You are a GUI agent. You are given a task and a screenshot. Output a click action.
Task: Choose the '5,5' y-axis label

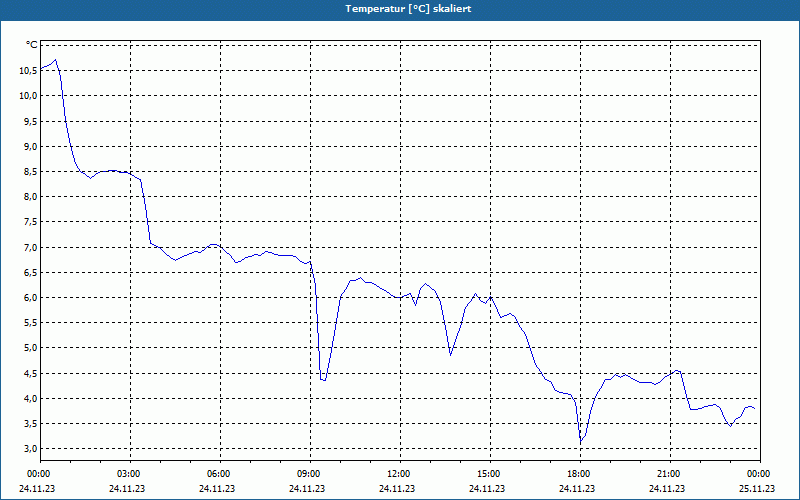(x=30, y=322)
